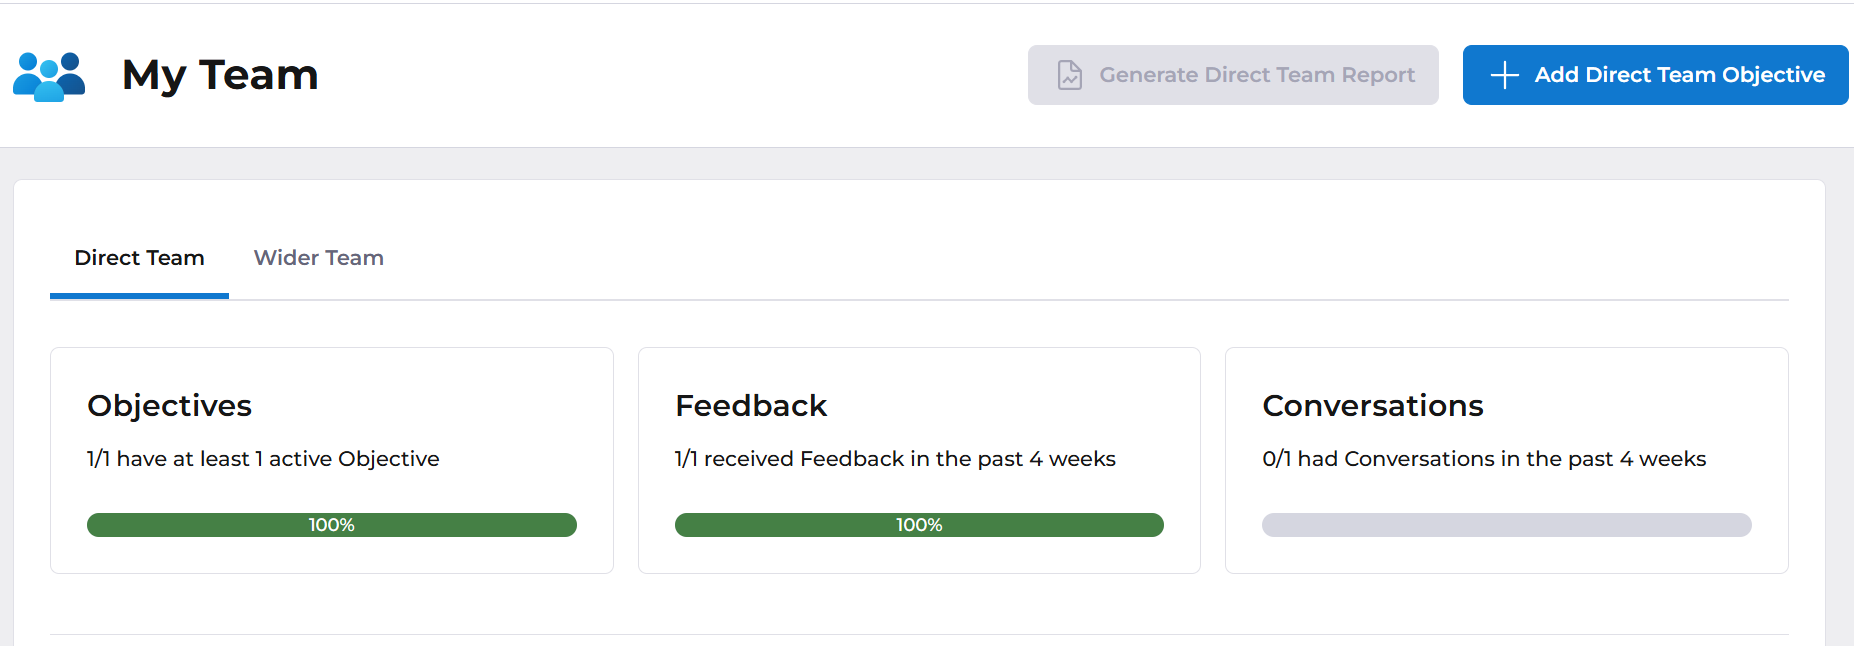The image size is (1854, 646).
Task: Click the "1/1 received Feedback" summary text
Action: [x=895, y=459]
